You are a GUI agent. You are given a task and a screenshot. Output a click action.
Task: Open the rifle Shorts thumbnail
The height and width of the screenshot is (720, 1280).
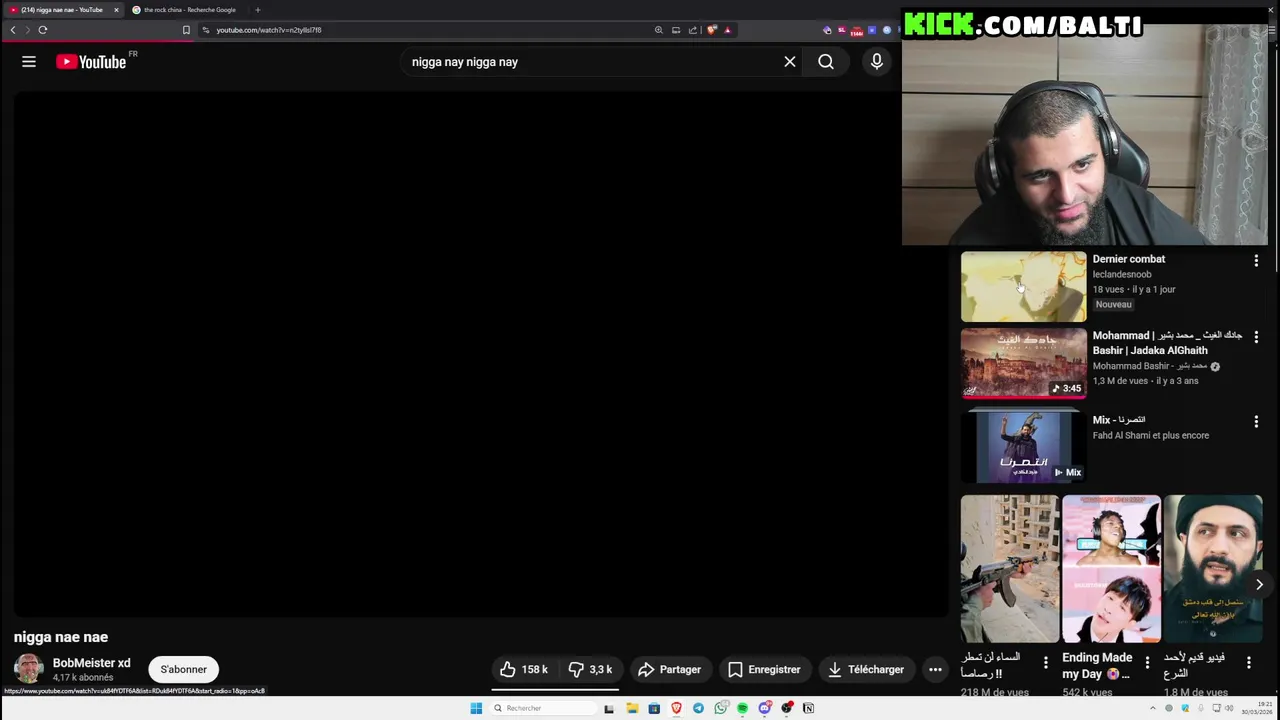1010,568
